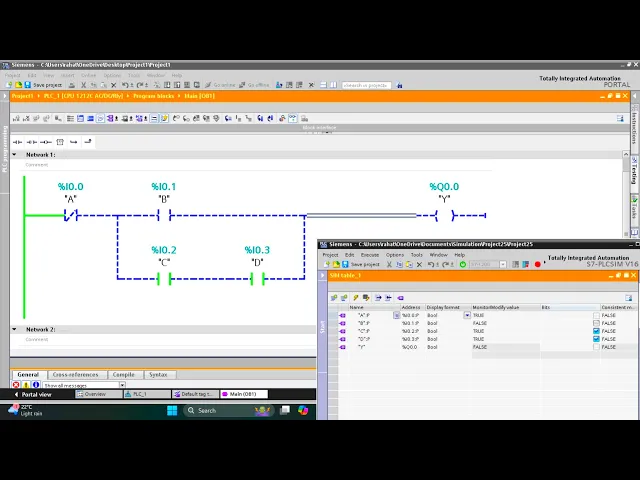Screen dimensions: 640x480
Task: Click inside the Search in project field
Action: click(366, 85)
